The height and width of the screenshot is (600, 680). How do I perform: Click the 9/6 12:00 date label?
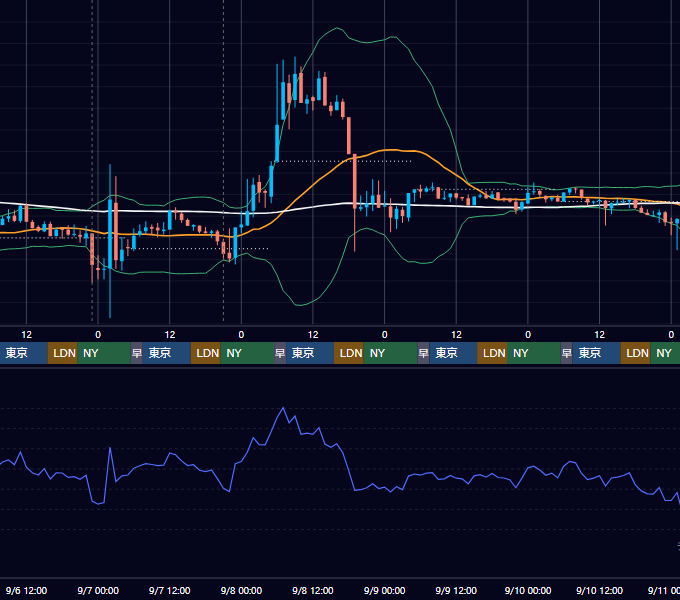26,590
